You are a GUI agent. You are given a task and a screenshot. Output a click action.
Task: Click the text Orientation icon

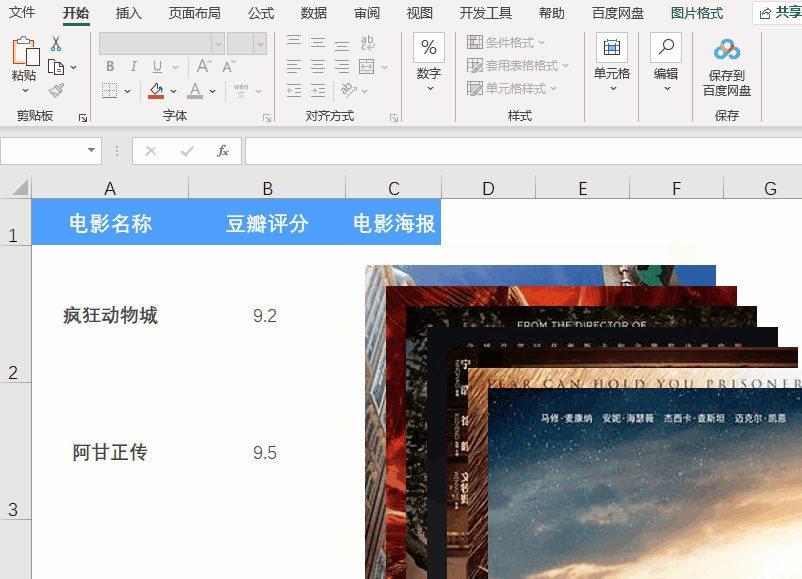tap(349, 90)
